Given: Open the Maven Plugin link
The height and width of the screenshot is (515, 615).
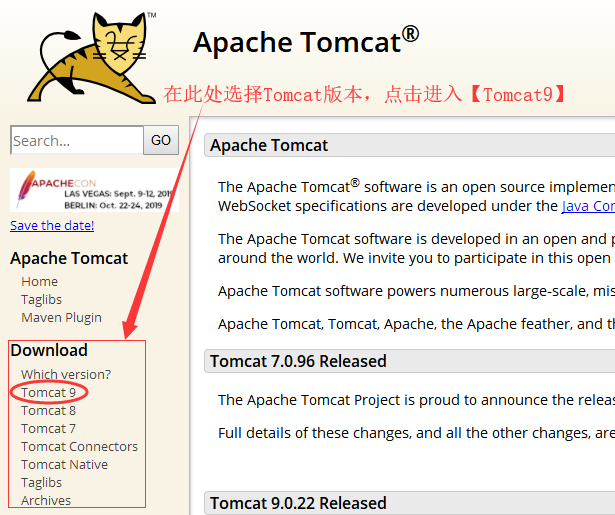Looking at the screenshot, I should pos(62,318).
